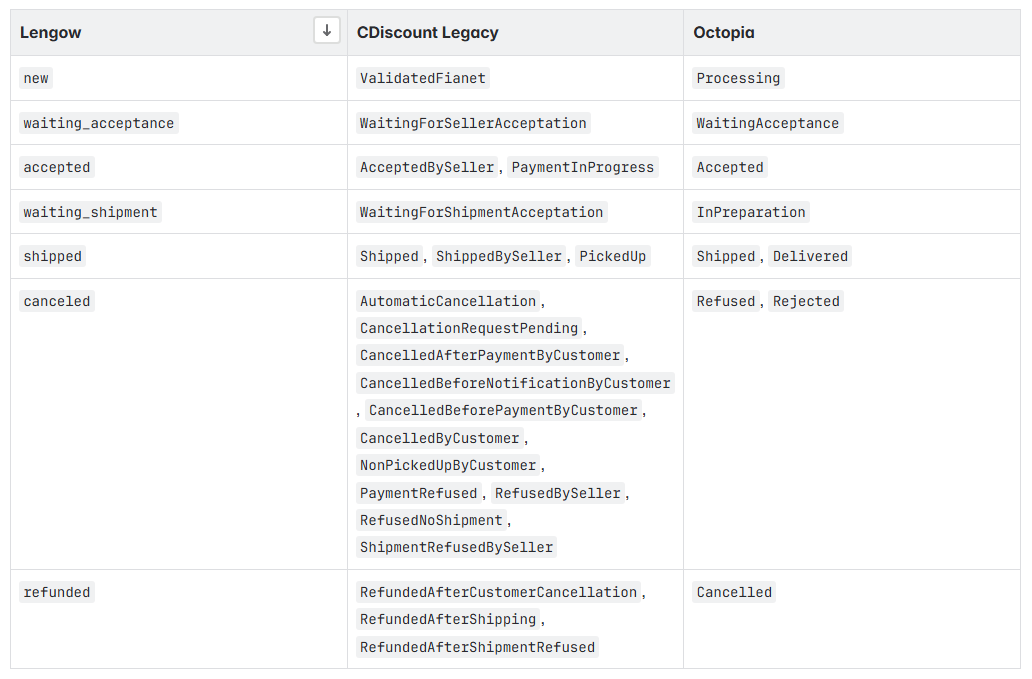Click the PaymentInProgress code label

(x=583, y=167)
